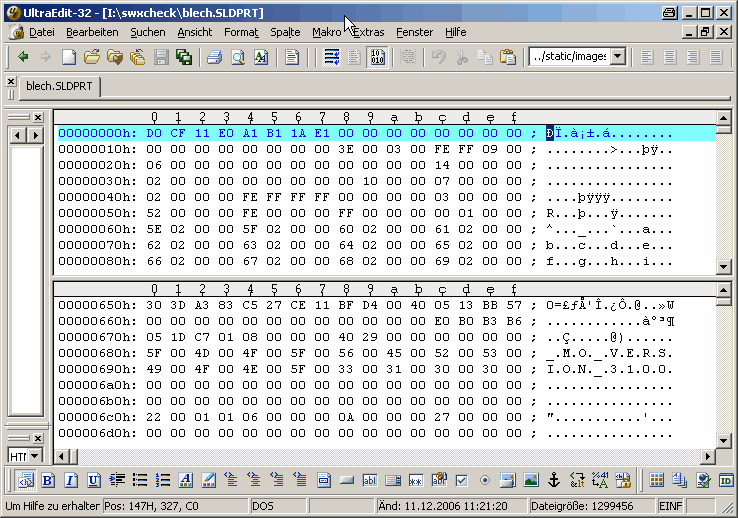This screenshot has height=518, width=738.
Task: Create a new file with toolbar icon
Action: [x=69, y=57]
